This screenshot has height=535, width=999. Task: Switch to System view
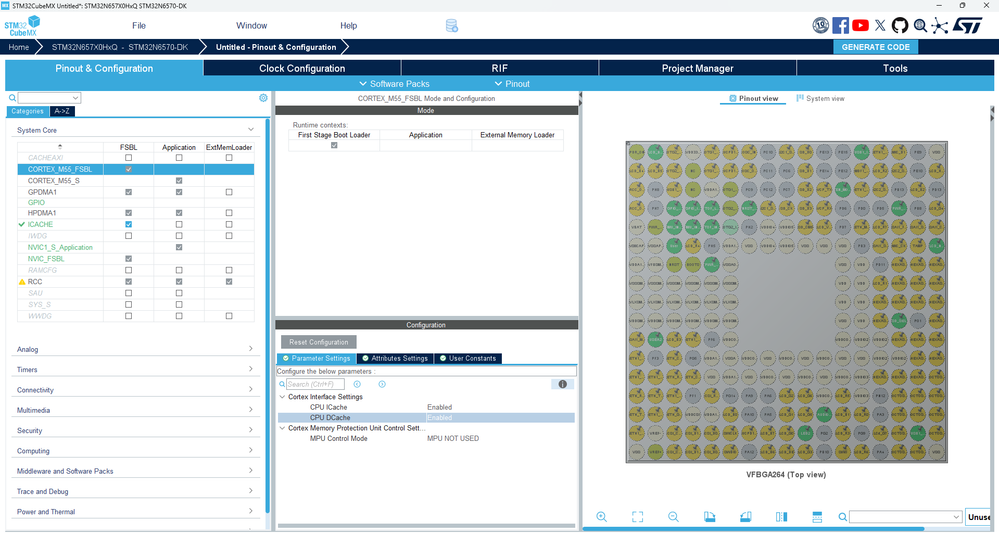[x=821, y=99]
